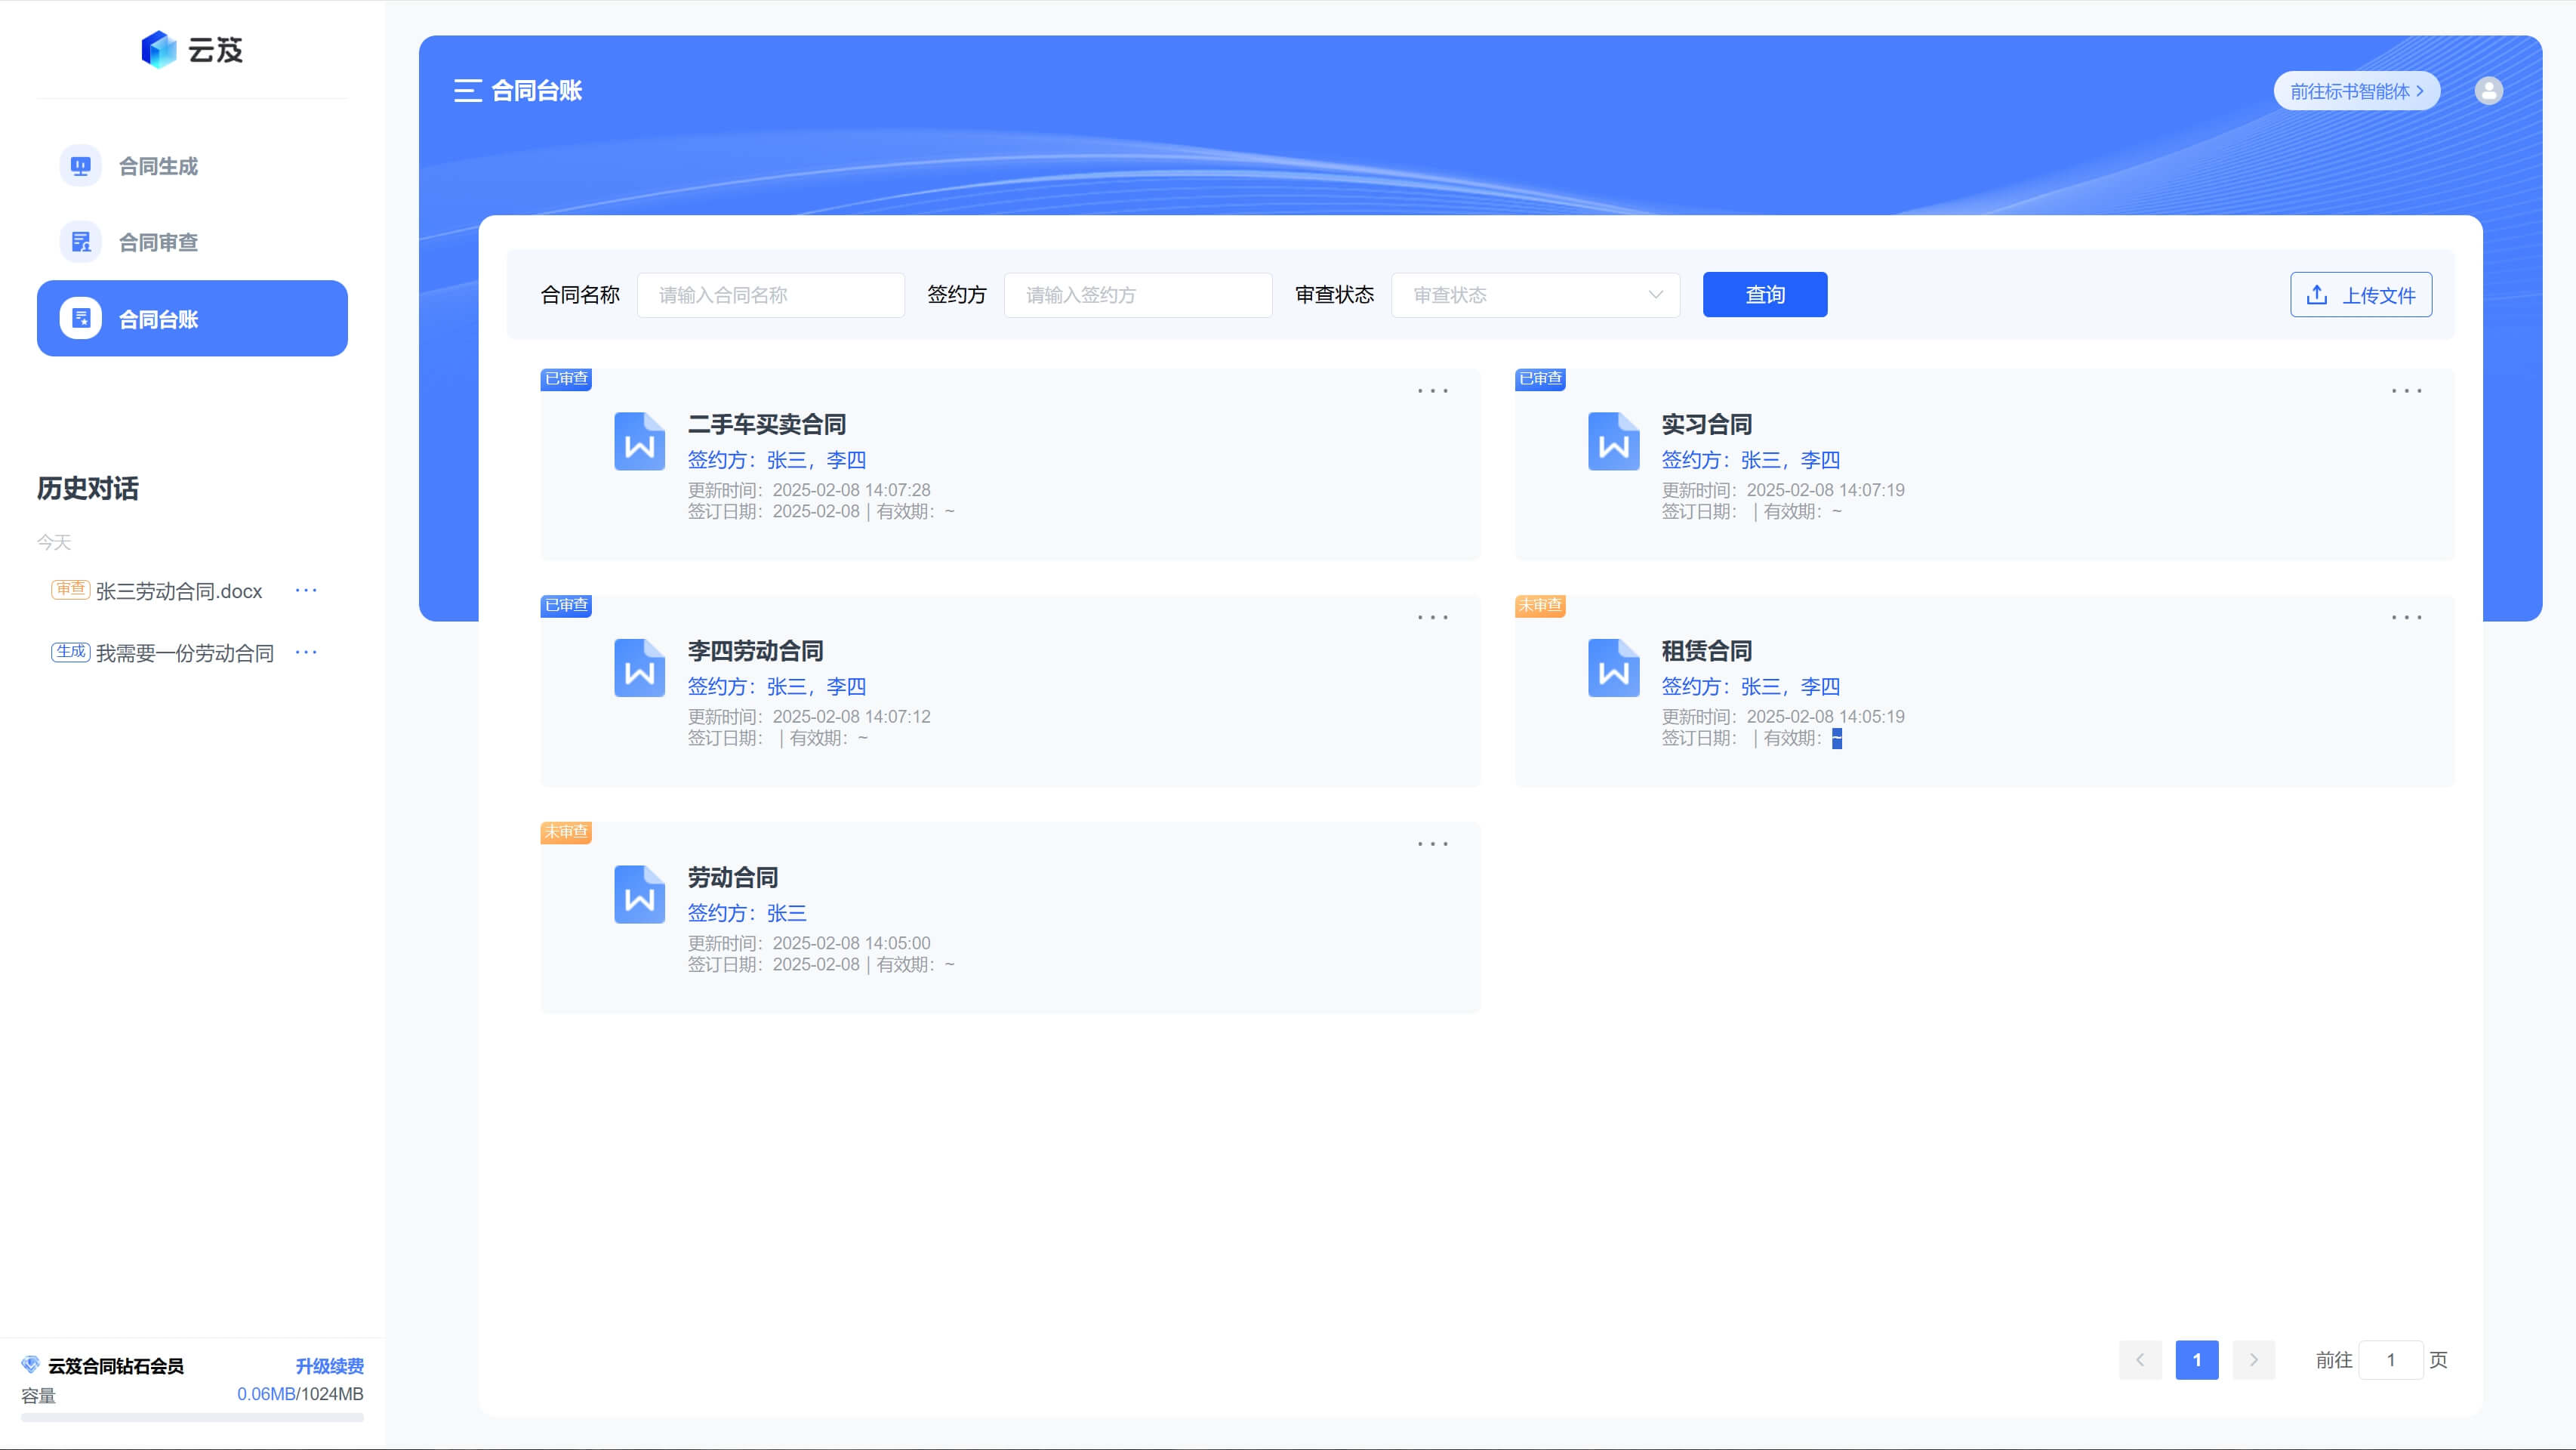Click the 查询 button
The height and width of the screenshot is (1450, 2576).
[1764, 295]
